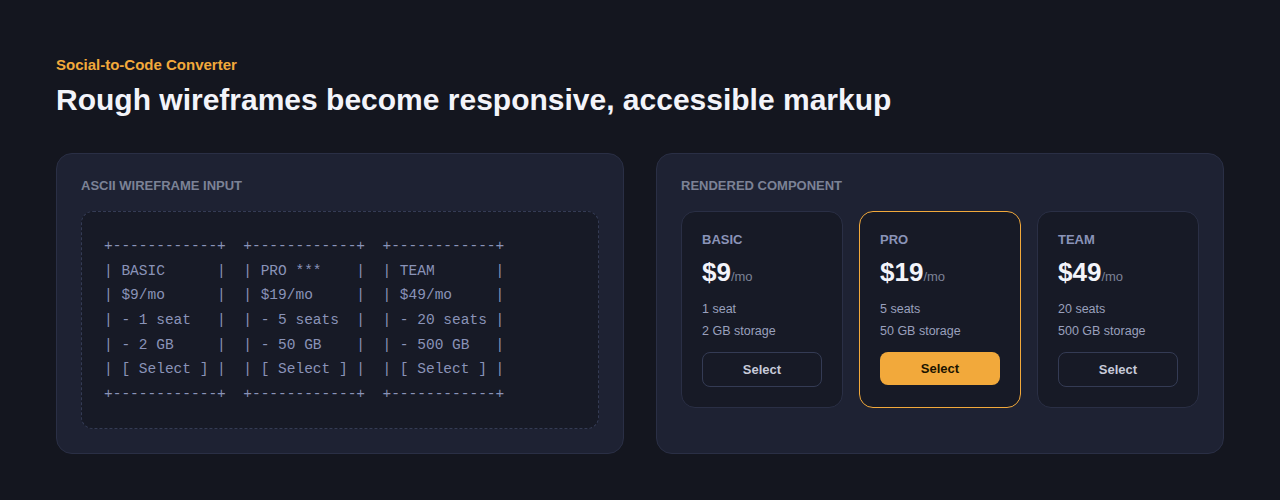The width and height of the screenshot is (1280, 500).
Task: Click '- 500 GB' in the ASCII wireframe
Action: pos(434,344)
